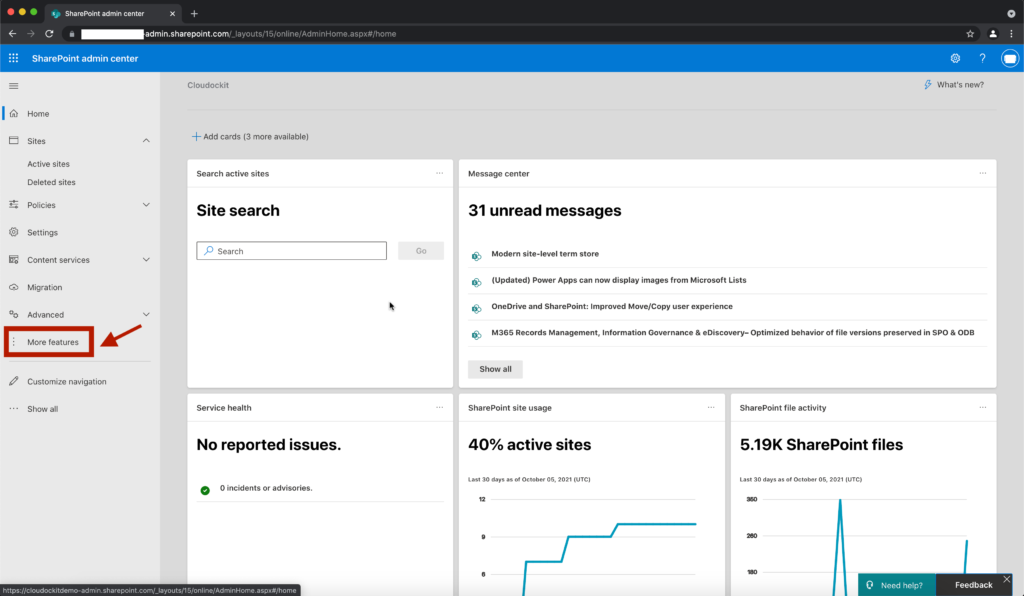The image size is (1024, 596).
Task: Open the account profile avatar
Action: pos(1010,58)
